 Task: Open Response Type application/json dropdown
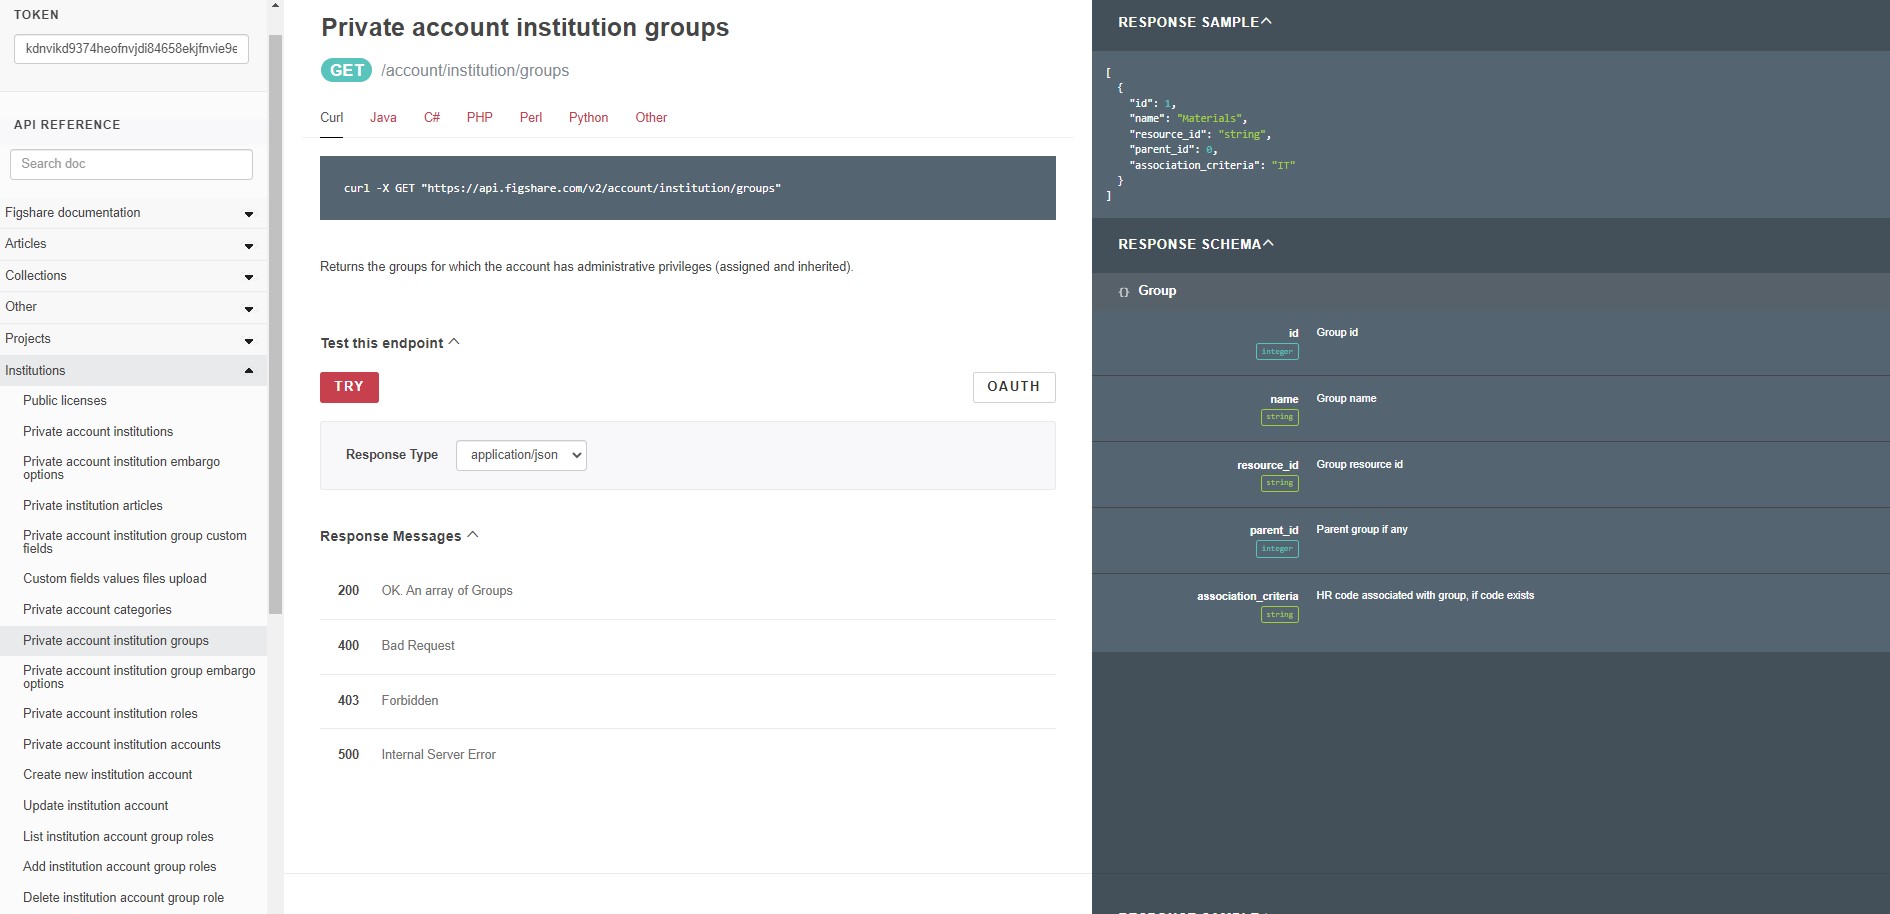[x=521, y=455]
